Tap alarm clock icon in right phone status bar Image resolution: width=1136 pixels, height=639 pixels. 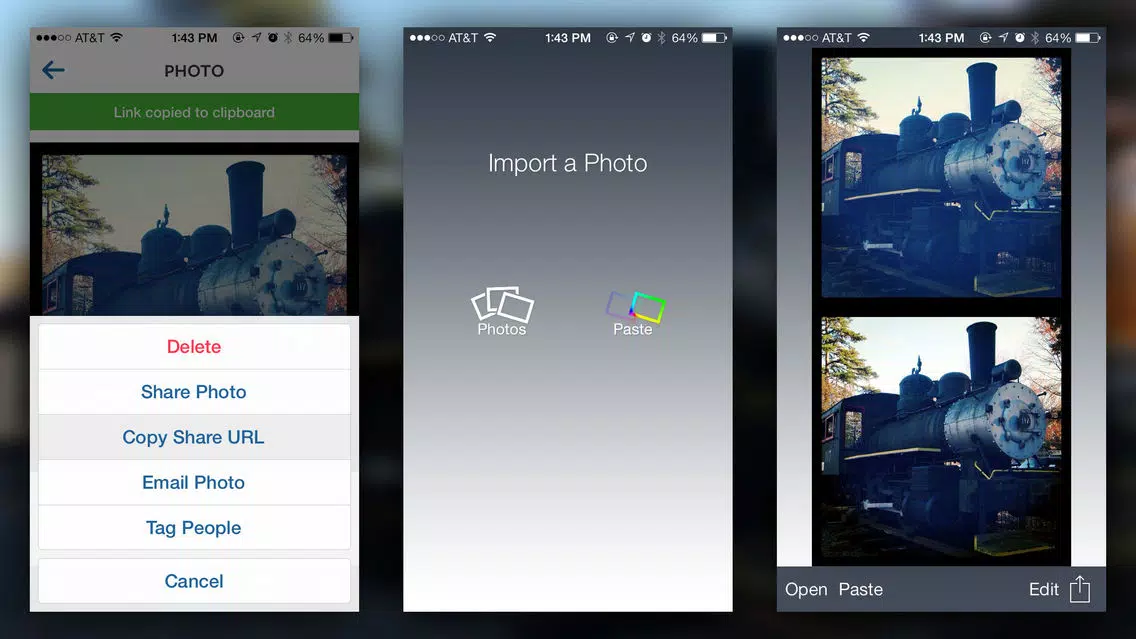tap(1019, 38)
